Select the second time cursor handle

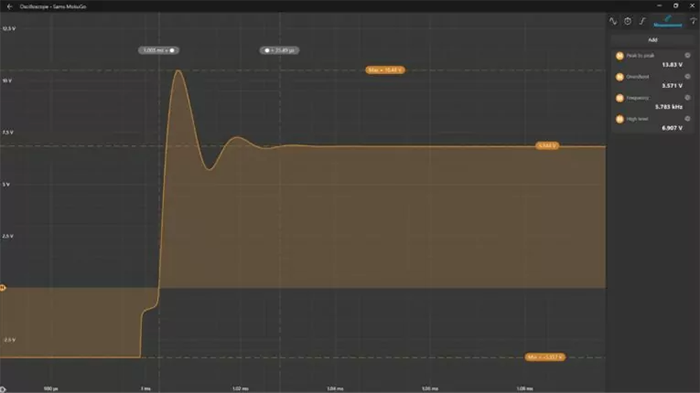(x=279, y=50)
